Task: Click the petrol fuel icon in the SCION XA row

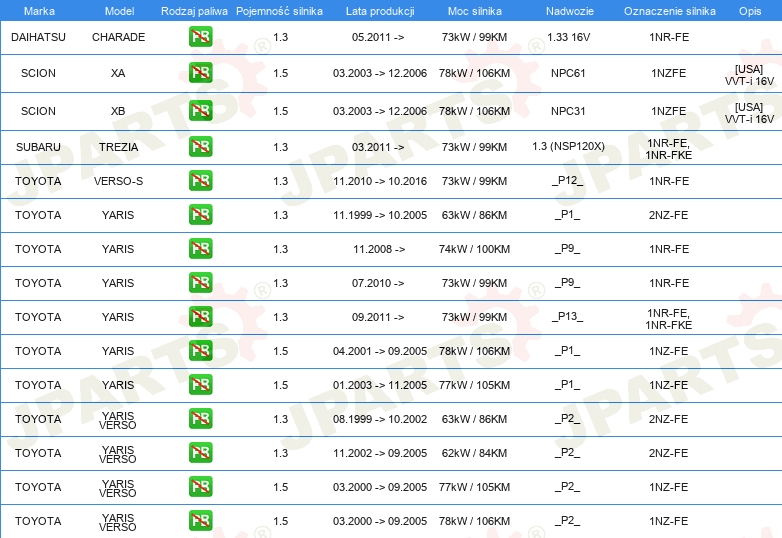Action: coord(200,73)
